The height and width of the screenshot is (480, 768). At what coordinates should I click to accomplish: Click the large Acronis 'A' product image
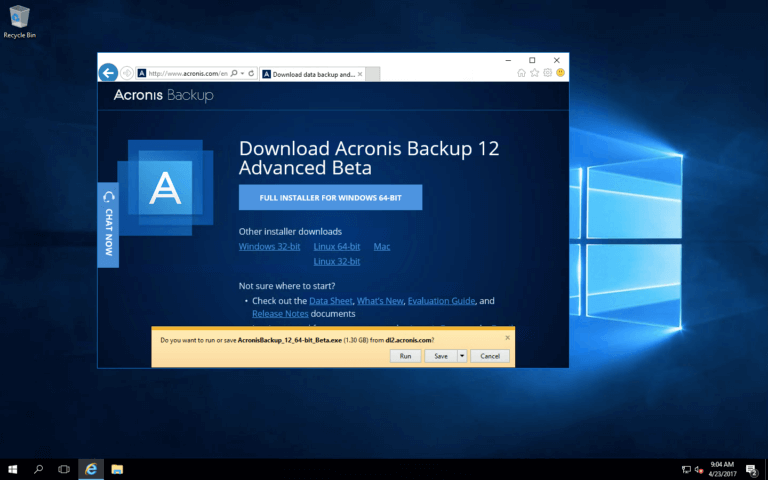(x=166, y=188)
